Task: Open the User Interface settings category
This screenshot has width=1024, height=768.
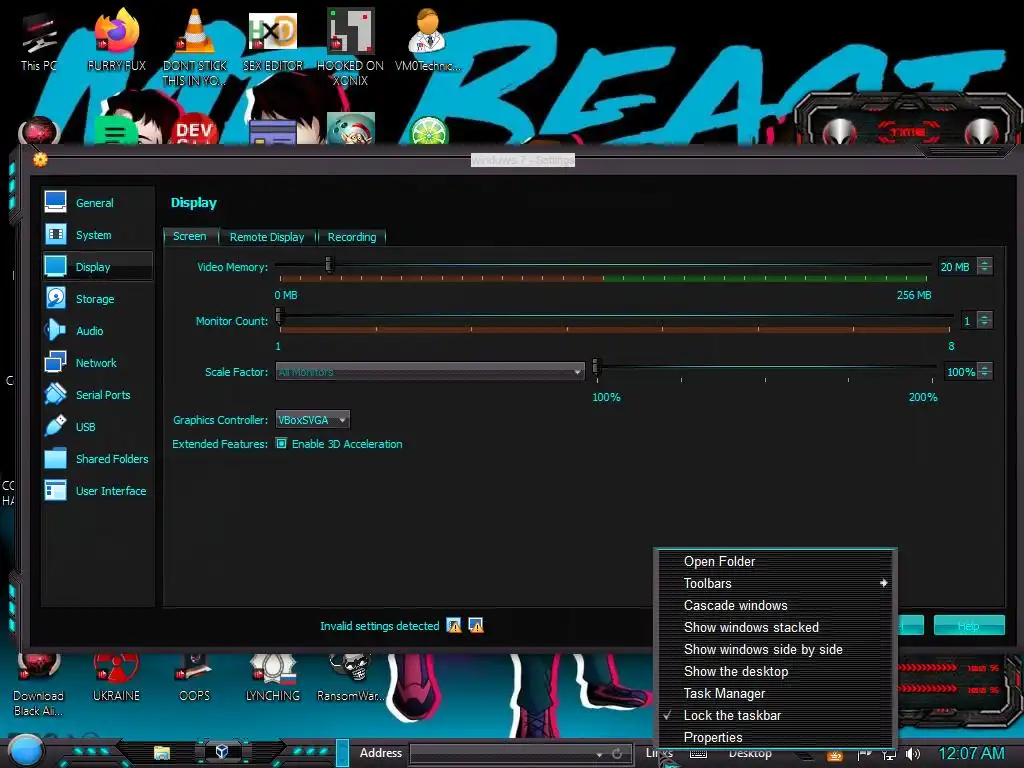Action: tap(97, 490)
